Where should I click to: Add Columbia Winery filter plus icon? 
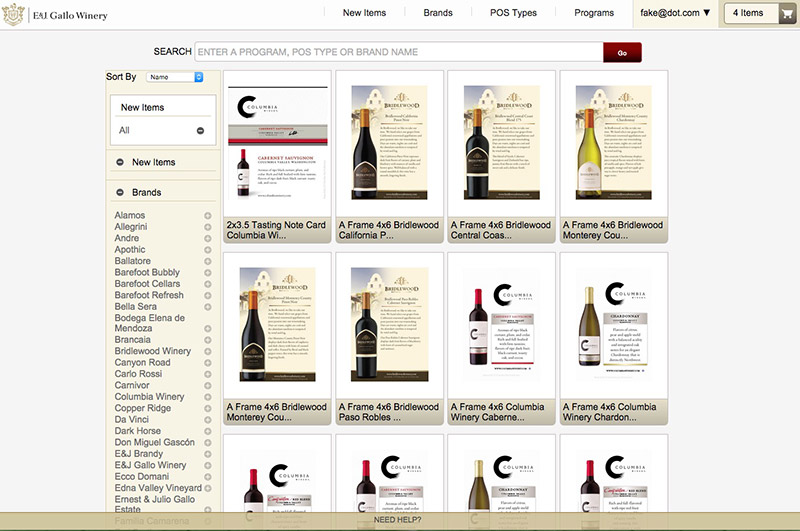(208, 397)
